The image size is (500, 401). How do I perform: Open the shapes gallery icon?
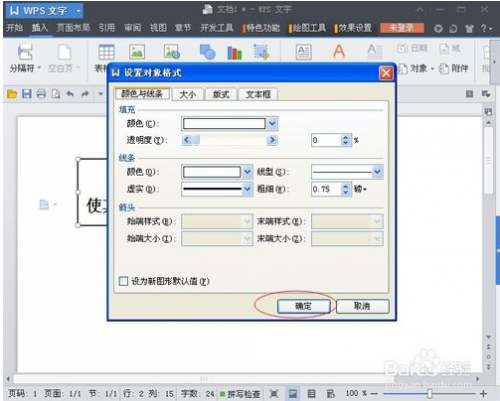pos(207,52)
